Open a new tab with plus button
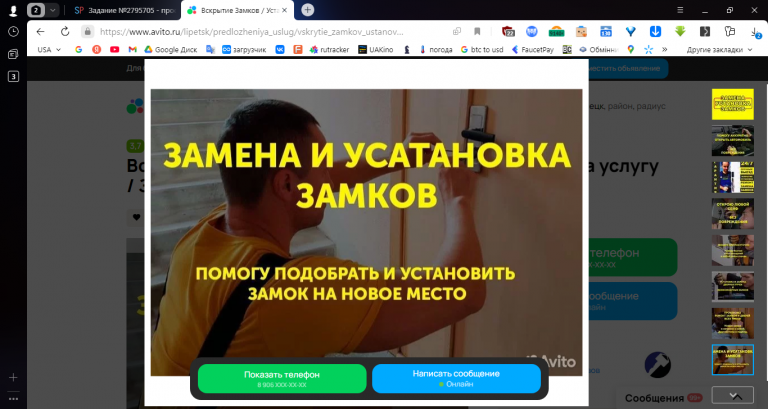Screen dimensions: 768x409 pos(308,10)
